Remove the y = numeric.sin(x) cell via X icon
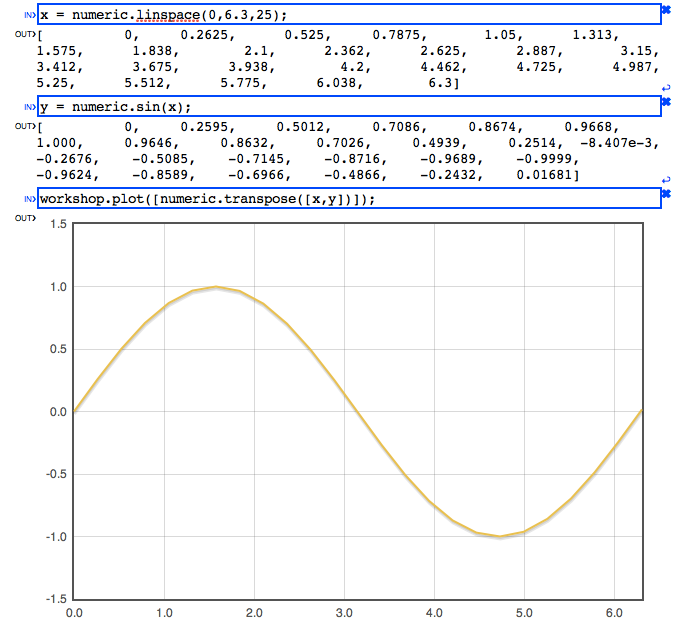Viewport: 684px width, 624px height. click(666, 102)
